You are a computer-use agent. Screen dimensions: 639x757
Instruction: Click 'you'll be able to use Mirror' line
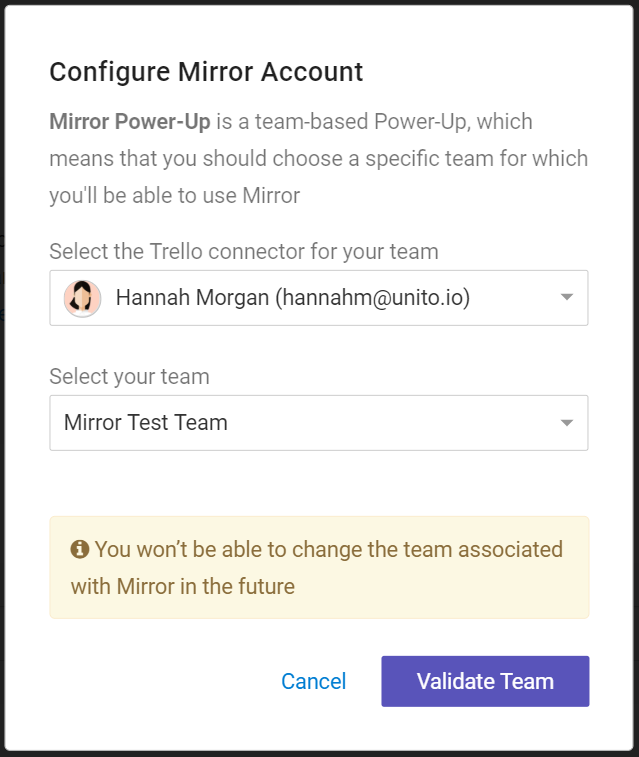click(x=175, y=196)
